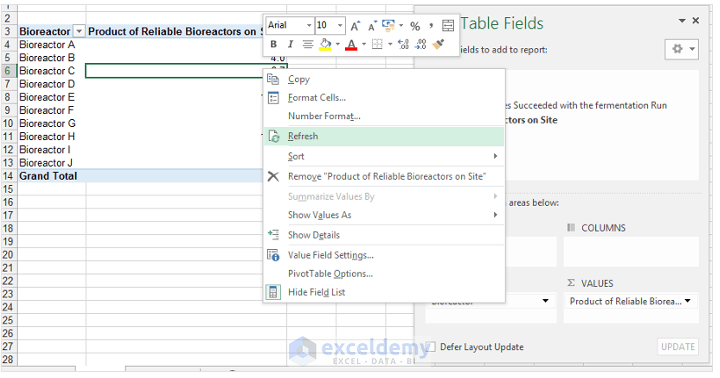720x378 pixels.
Task: Click the Refresh icon in context menu
Action: coord(274,136)
